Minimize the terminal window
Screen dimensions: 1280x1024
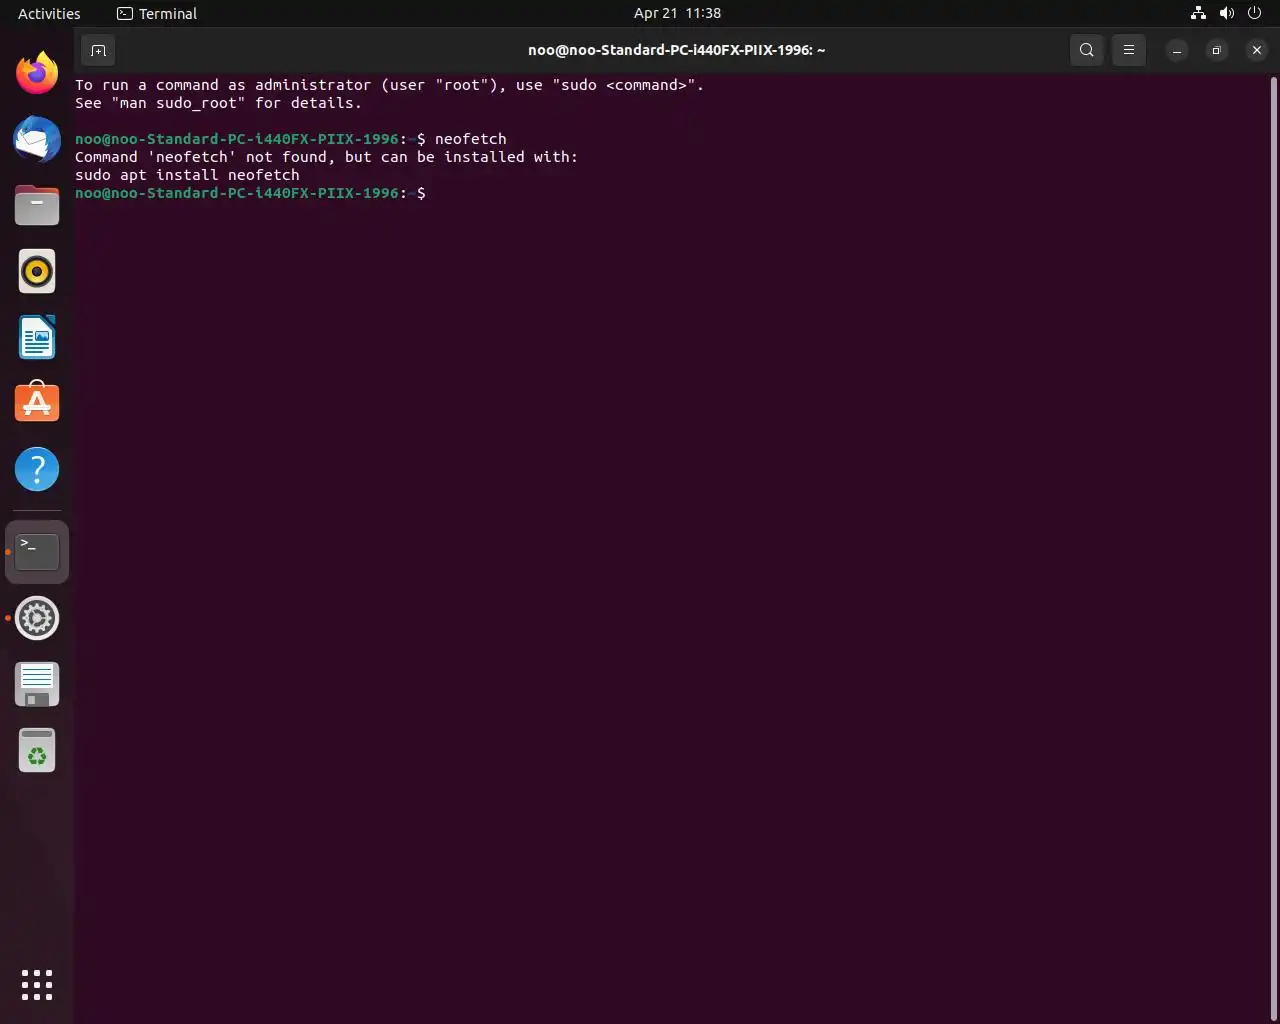1177,50
